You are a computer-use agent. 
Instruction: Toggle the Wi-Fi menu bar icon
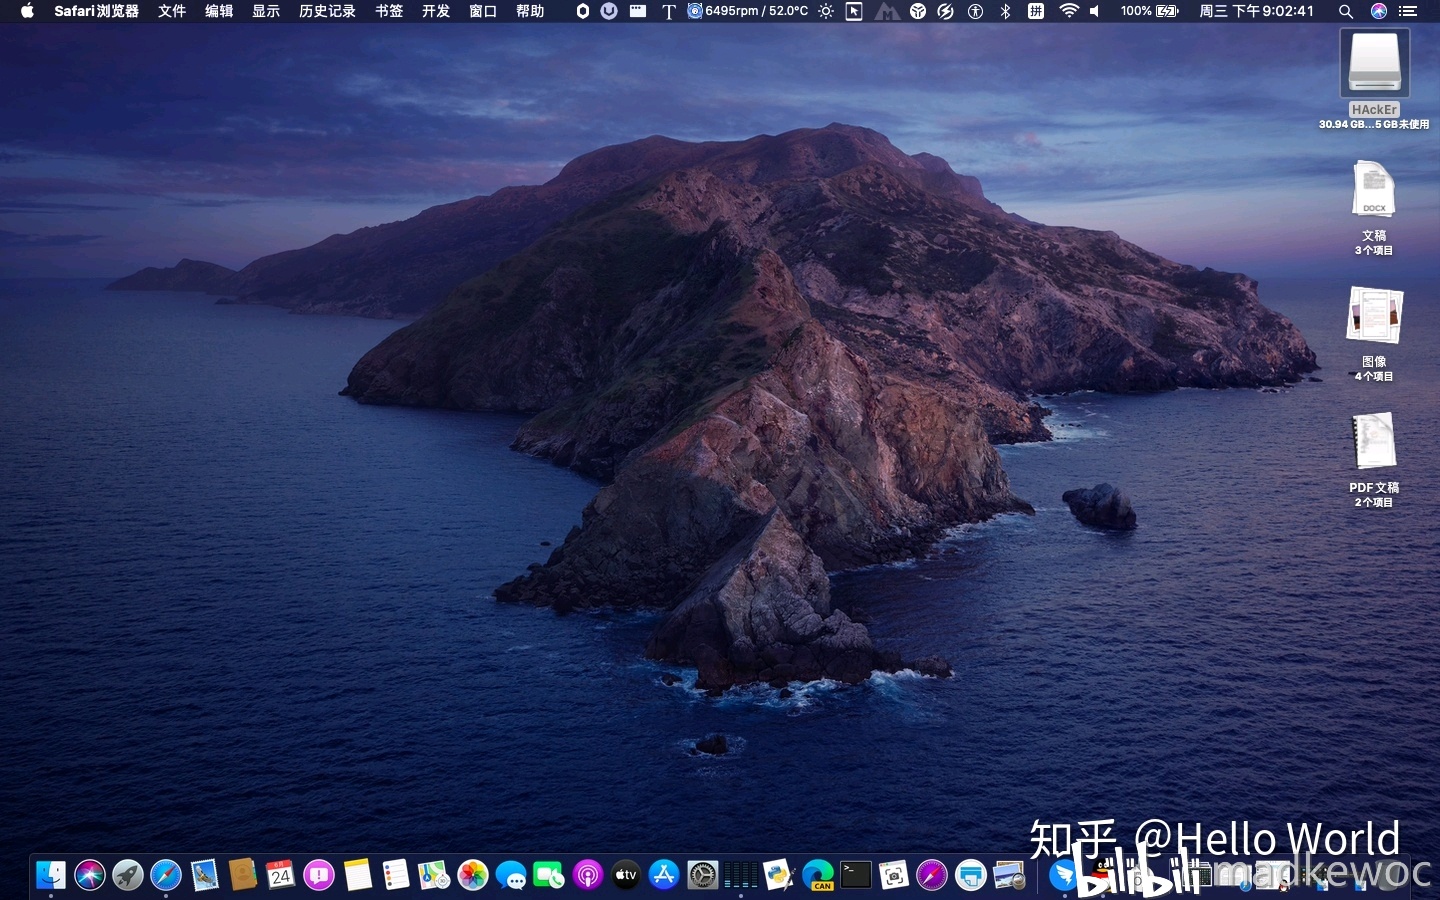click(x=1069, y=11)
